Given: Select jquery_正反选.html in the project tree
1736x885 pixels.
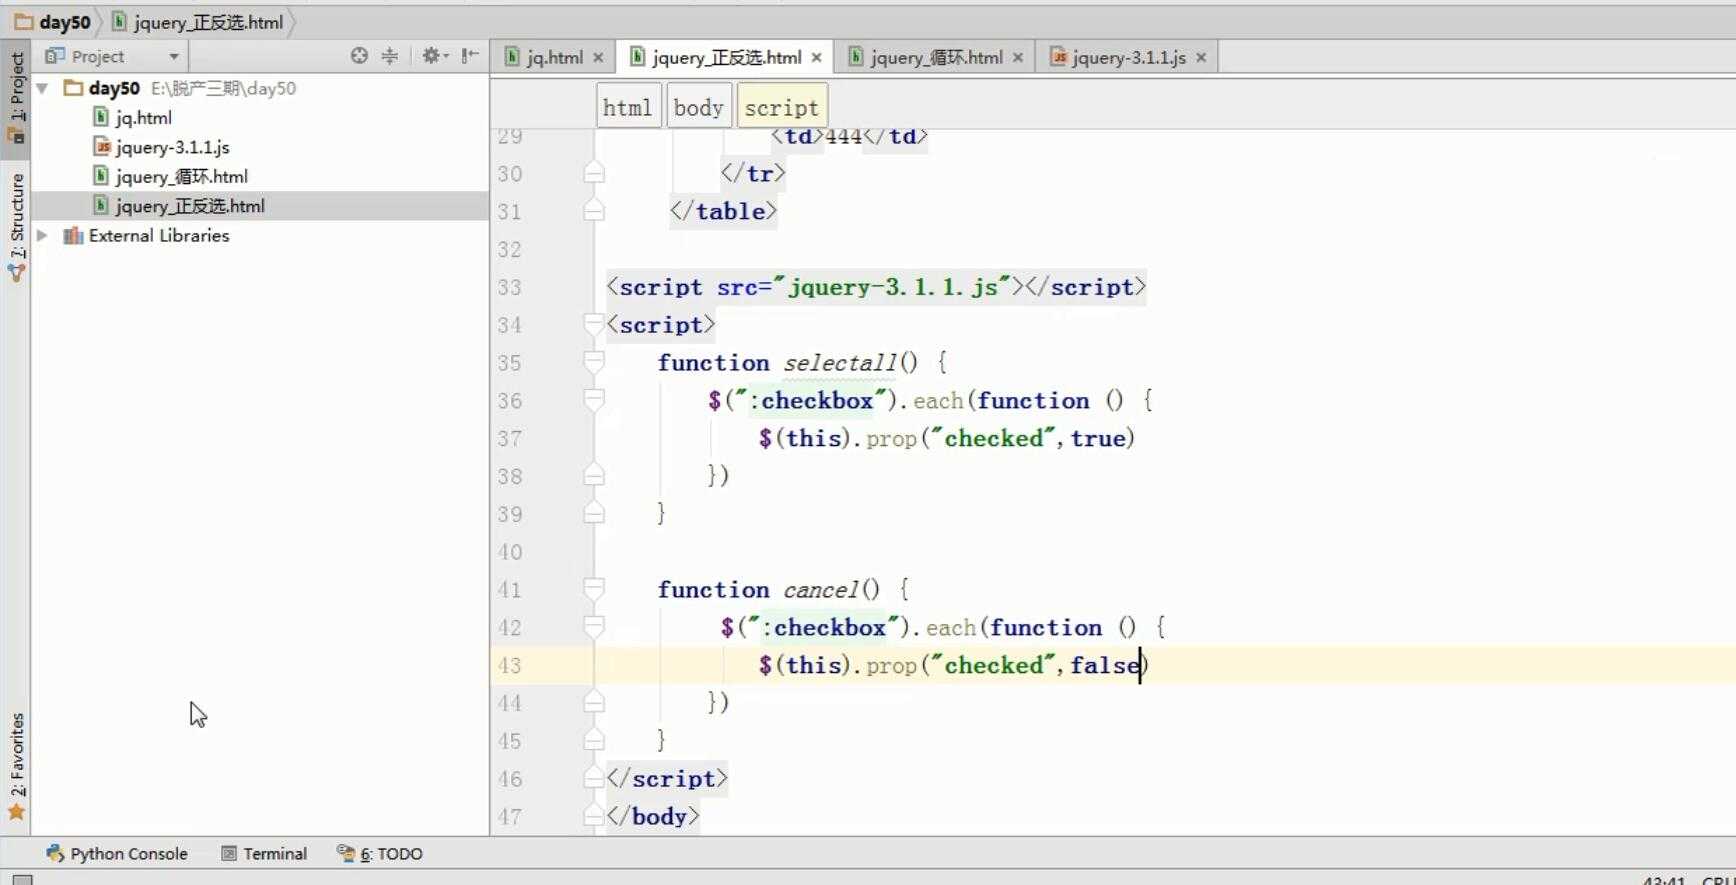Looking at the screenshot, I should pos(190,206).
